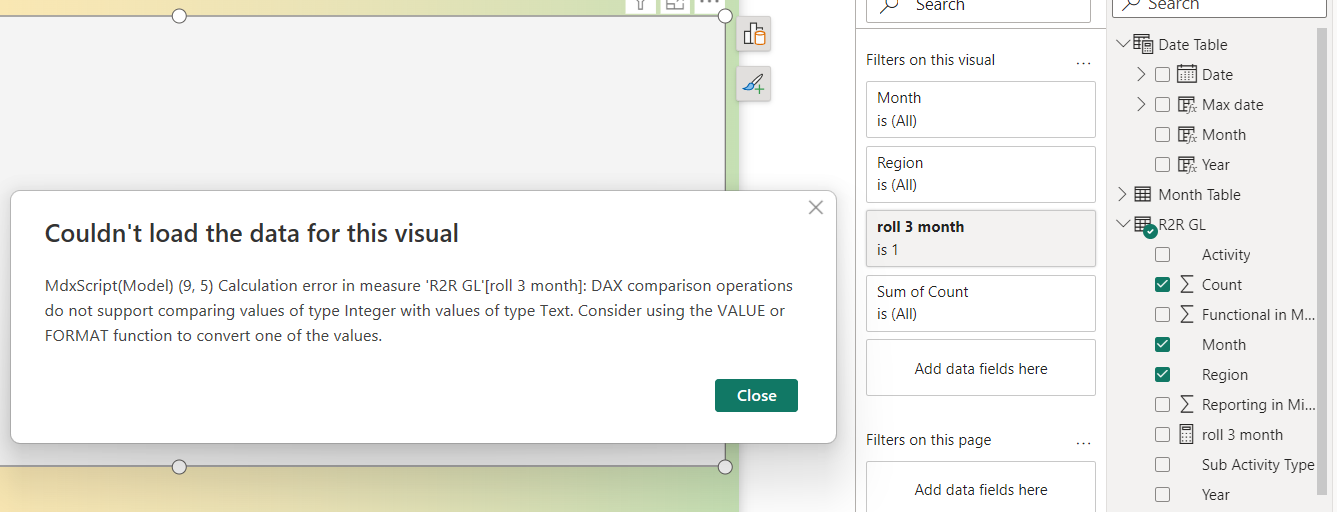Check the Date field checkbox
1337x512 pixels.
1162,74
